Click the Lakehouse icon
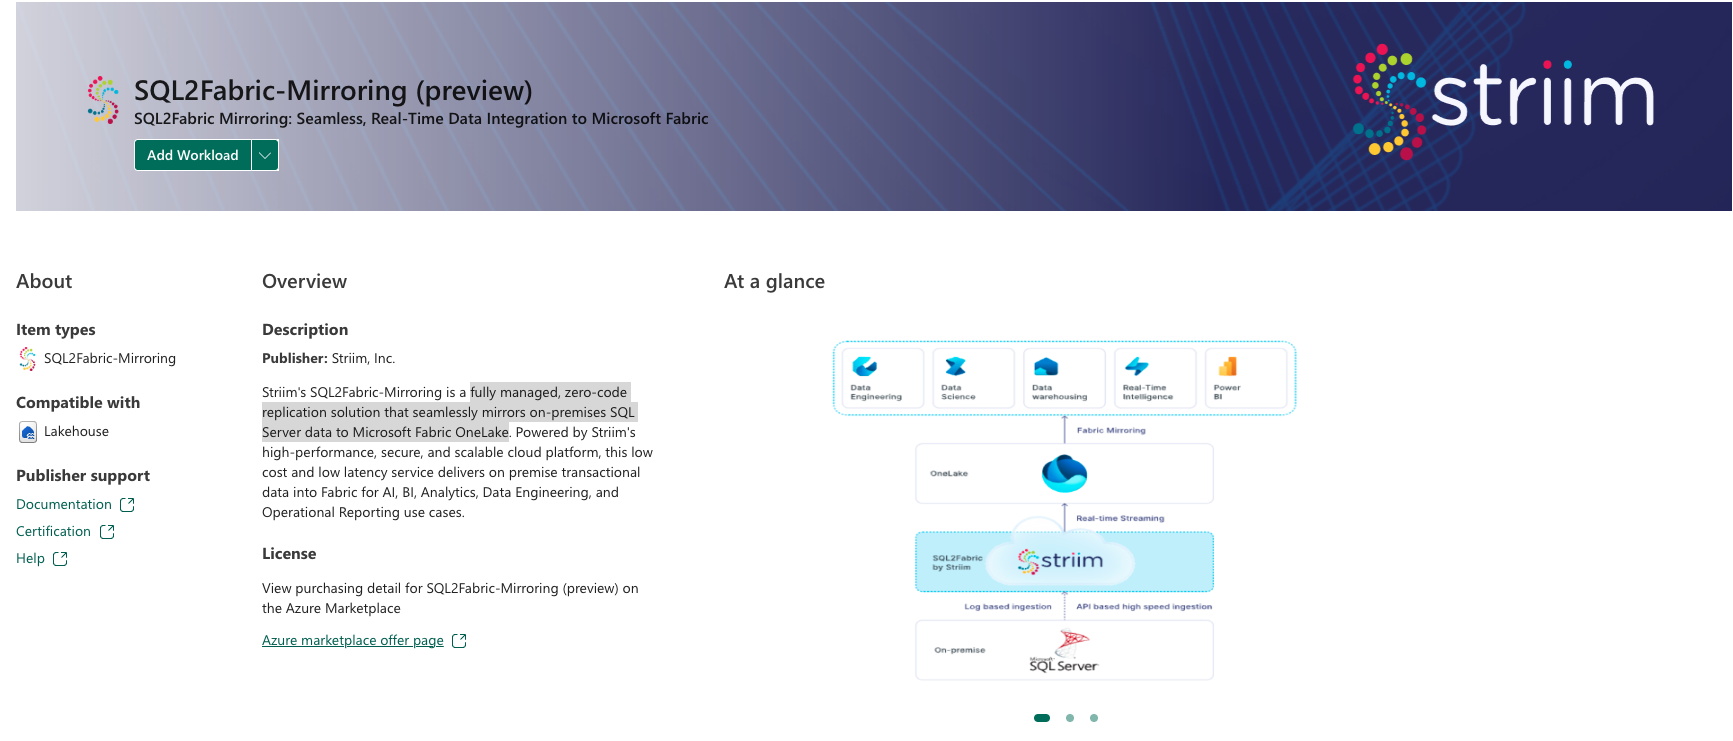Screen dimensions: 1733x741 [x=28, y=432]
